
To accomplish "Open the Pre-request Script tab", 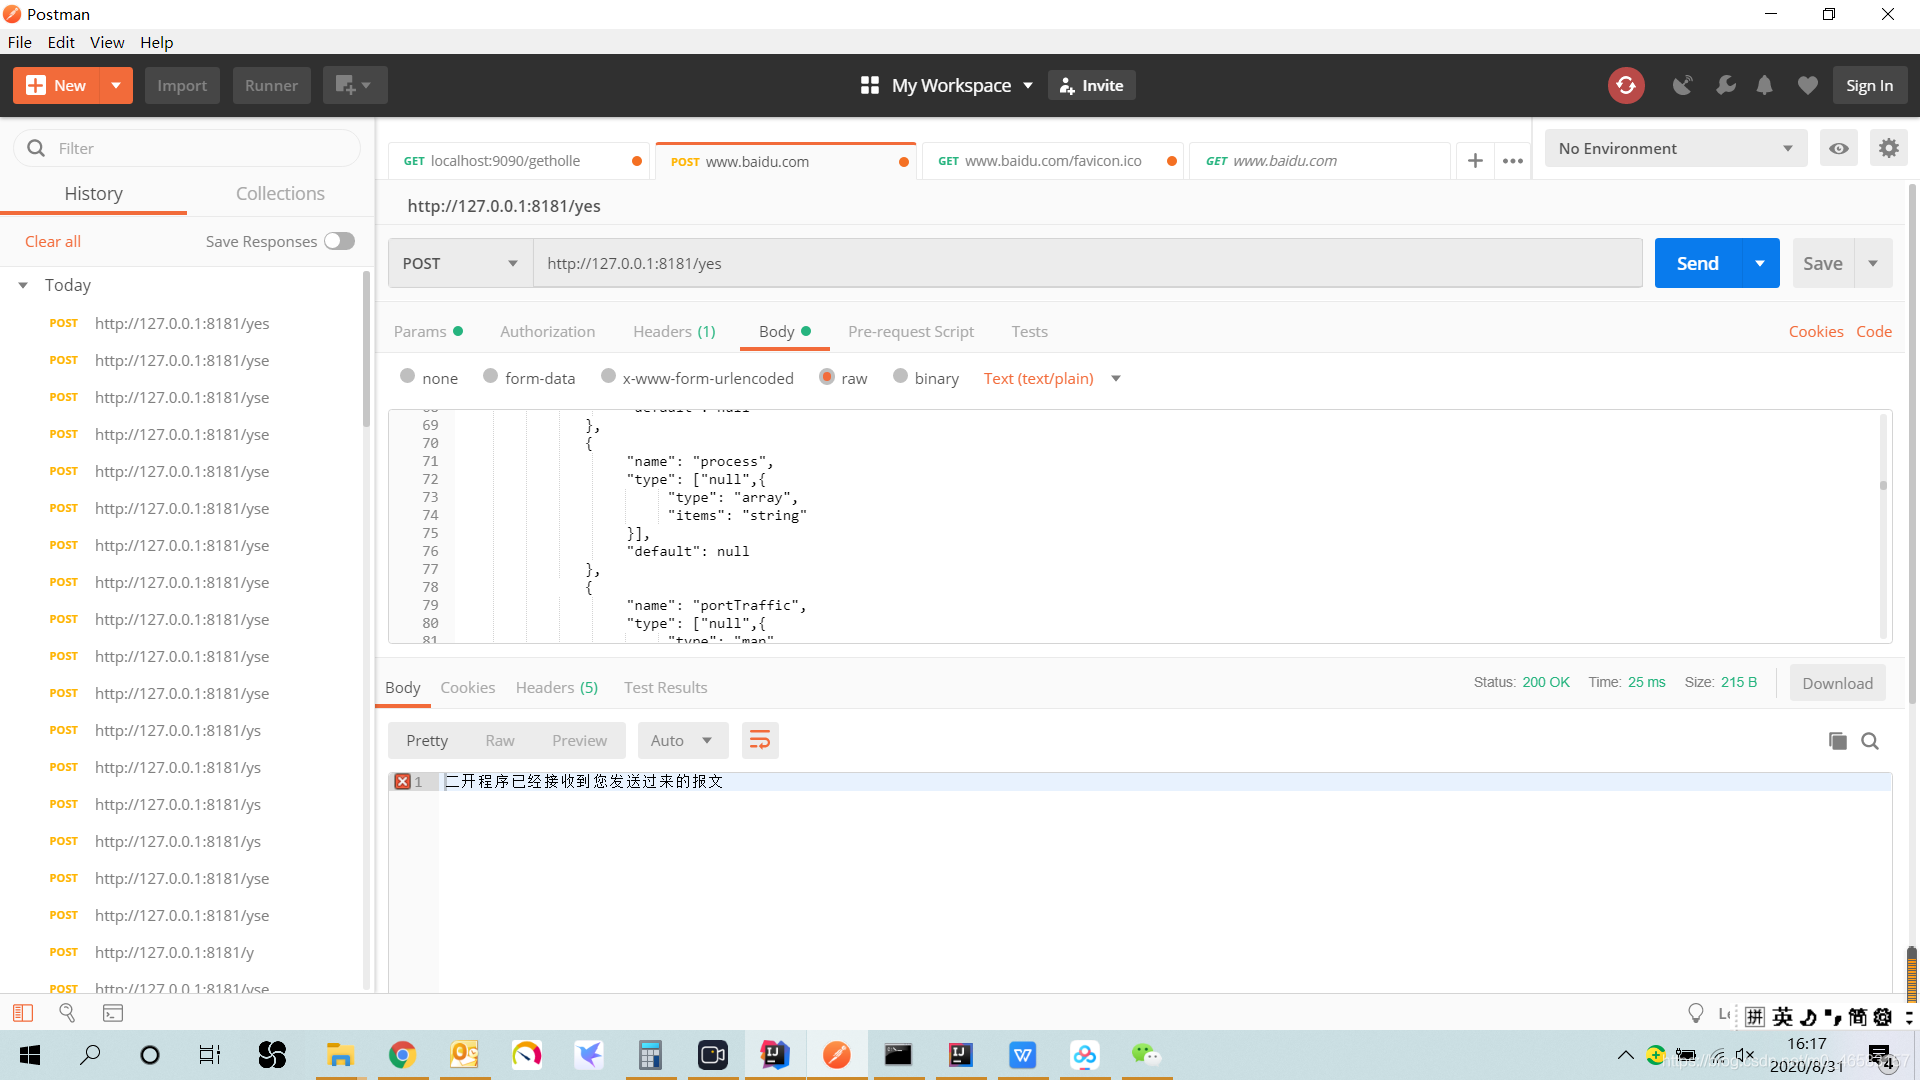I will [910, 331].
